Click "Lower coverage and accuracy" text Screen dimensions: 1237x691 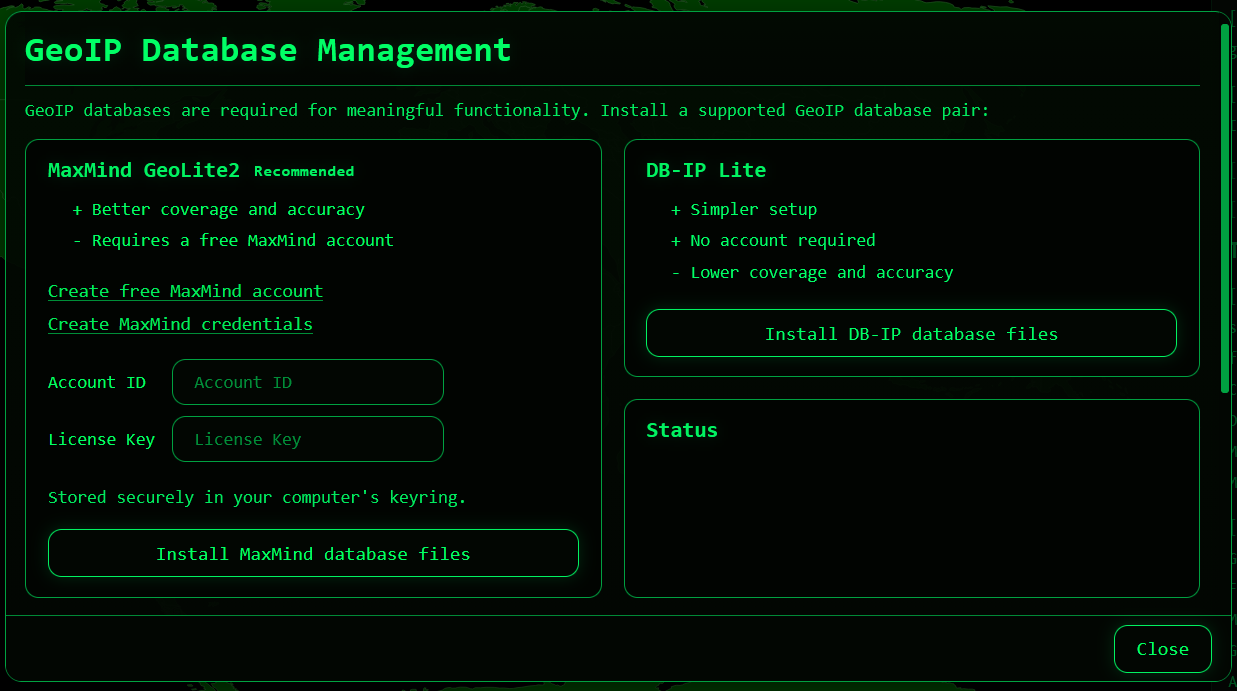click(x=822, y=272)
